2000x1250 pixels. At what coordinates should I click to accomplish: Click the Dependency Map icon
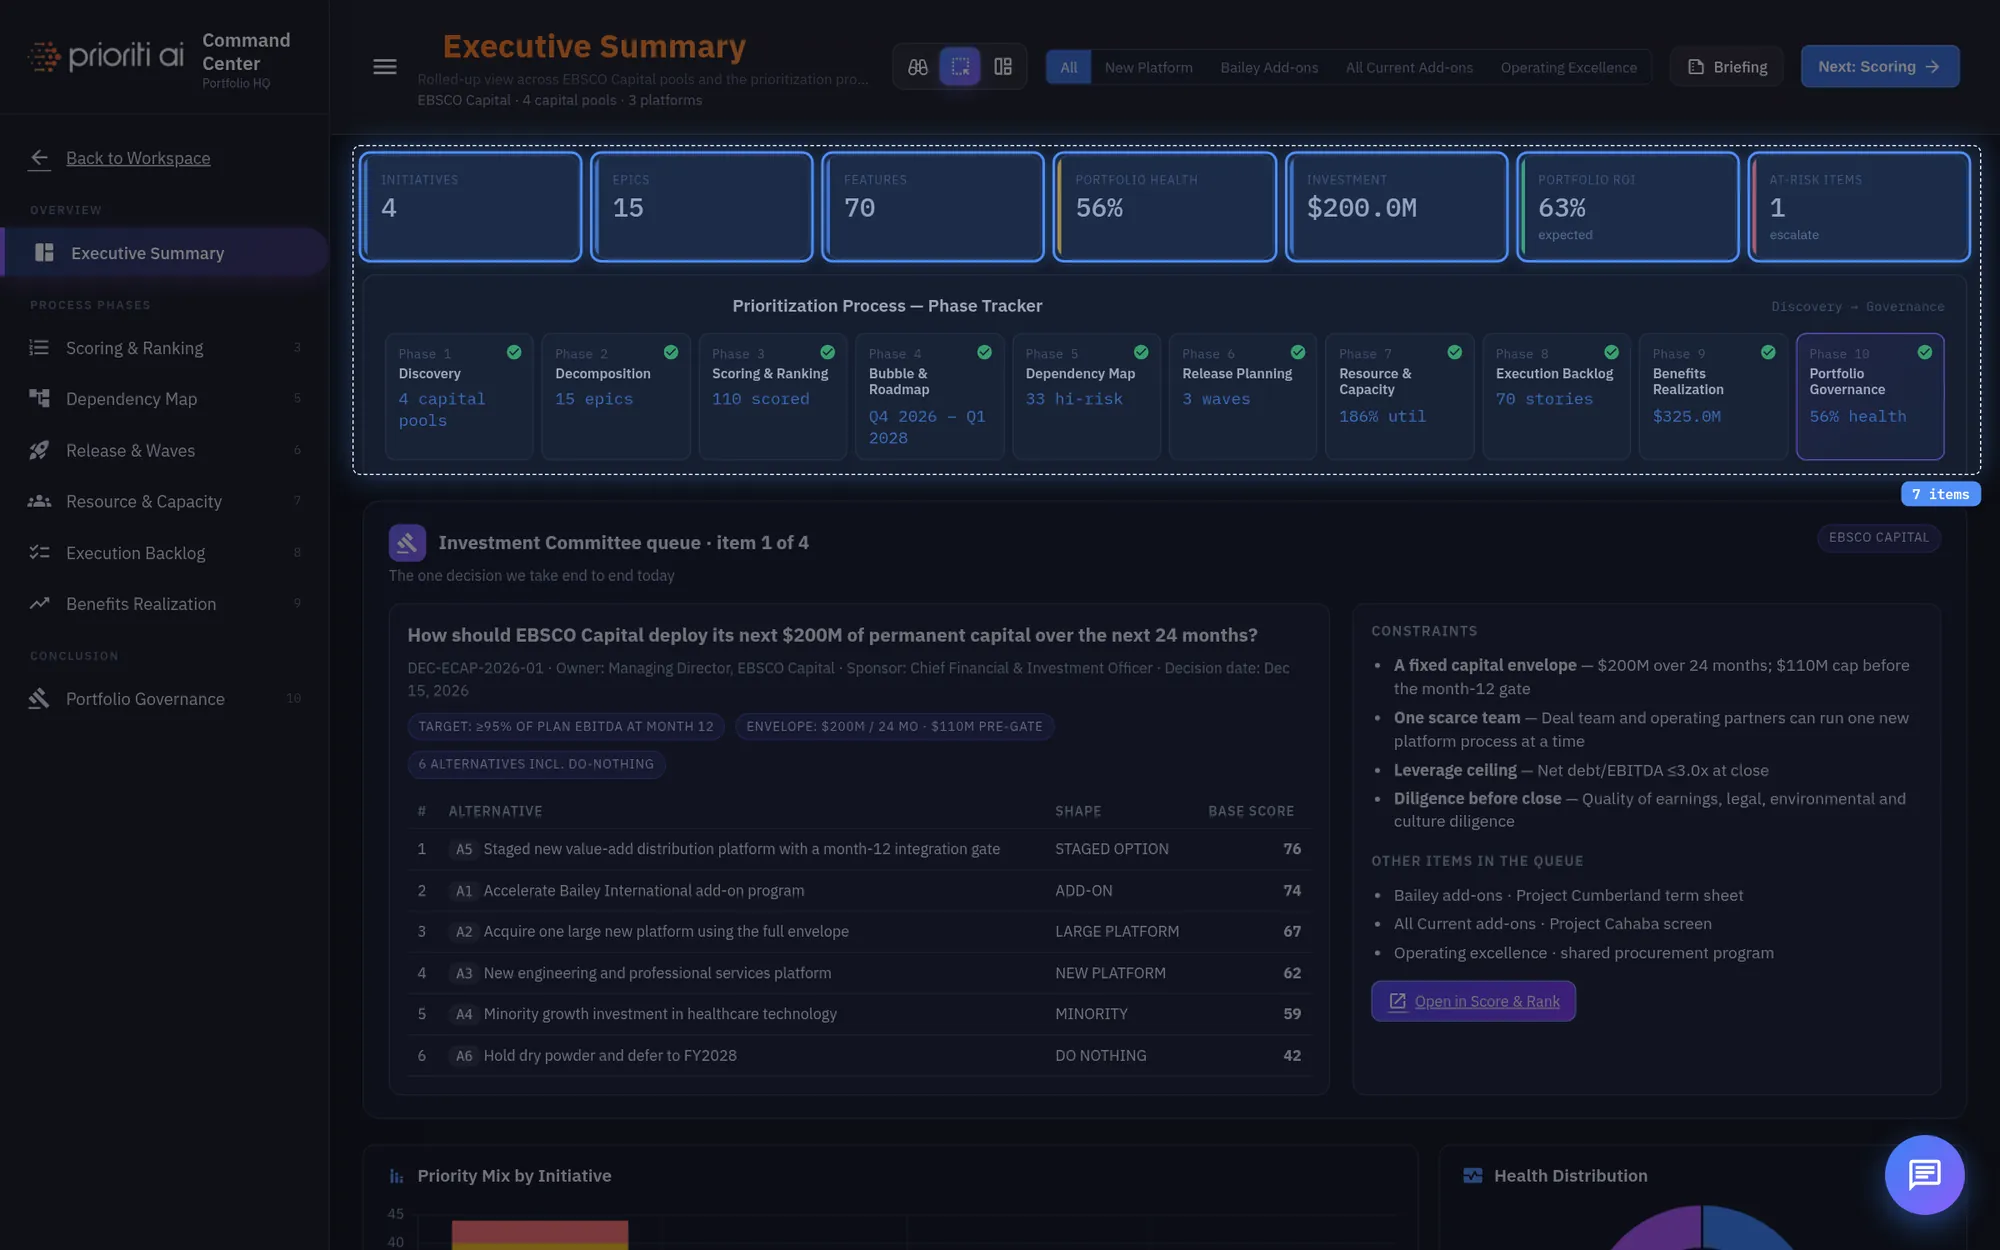click(39, 399)
